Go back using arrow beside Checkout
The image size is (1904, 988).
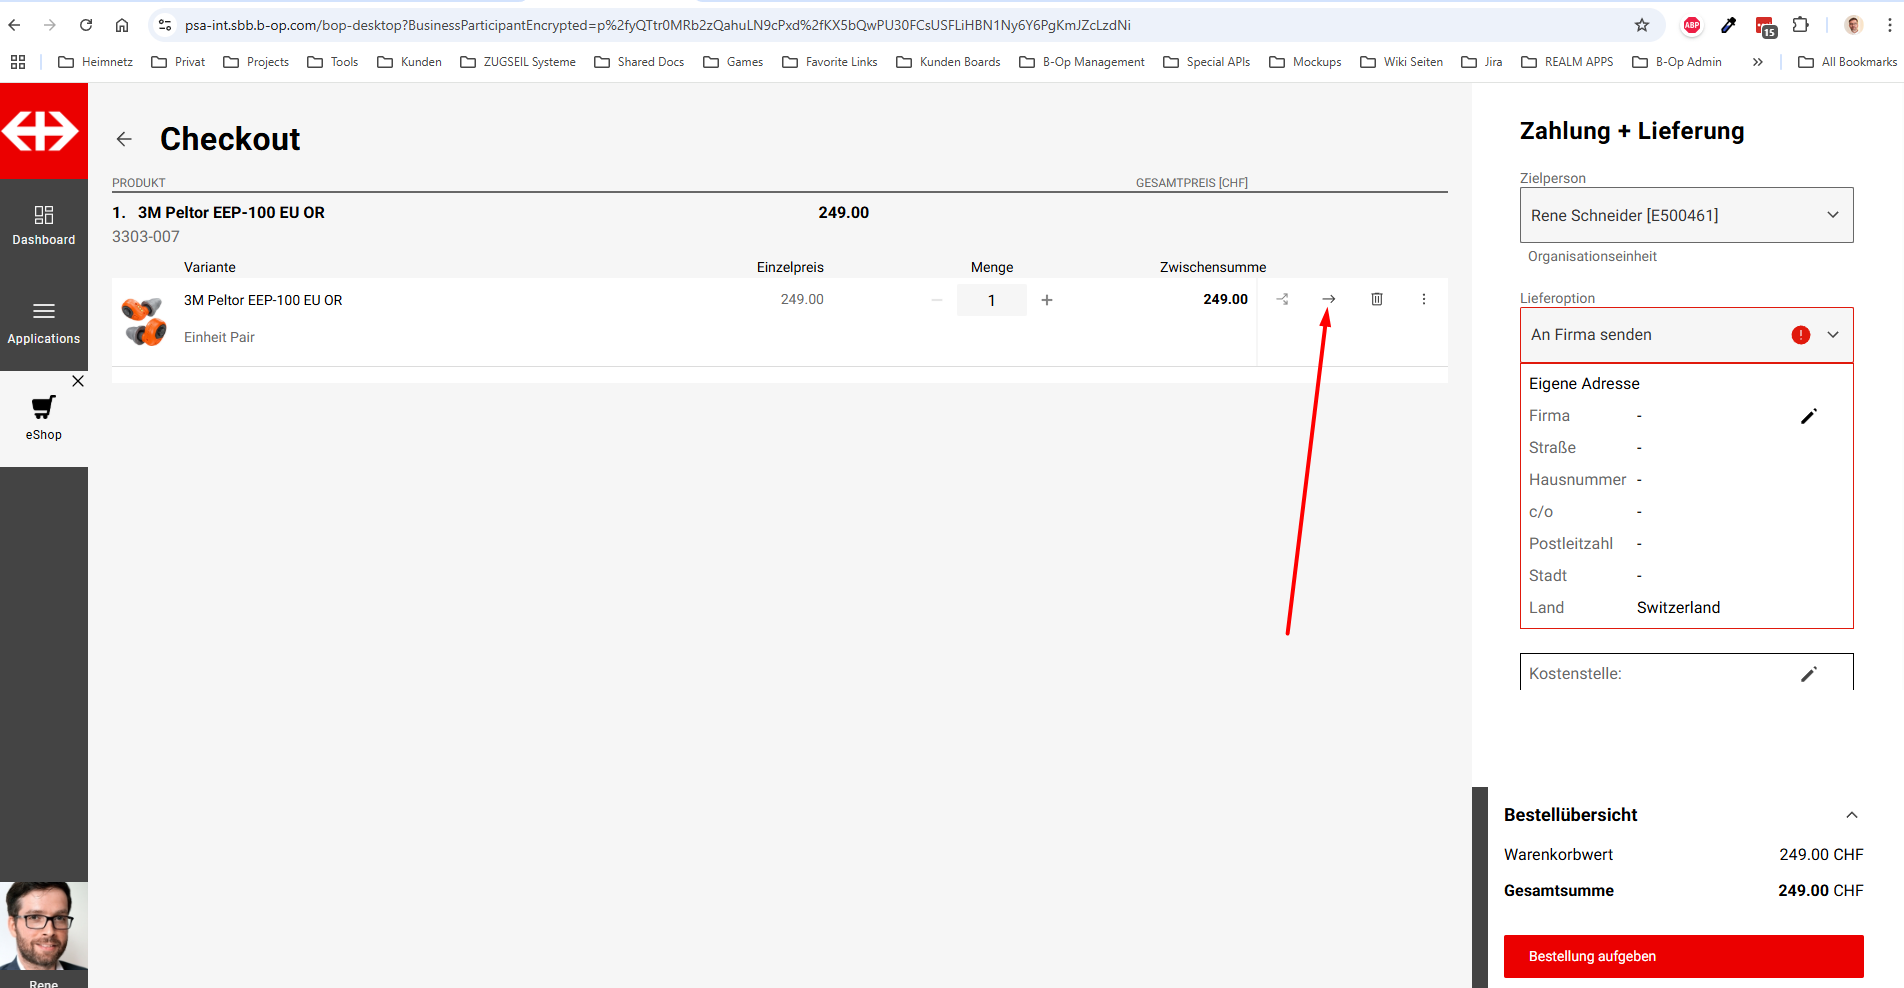coord(124,139)
